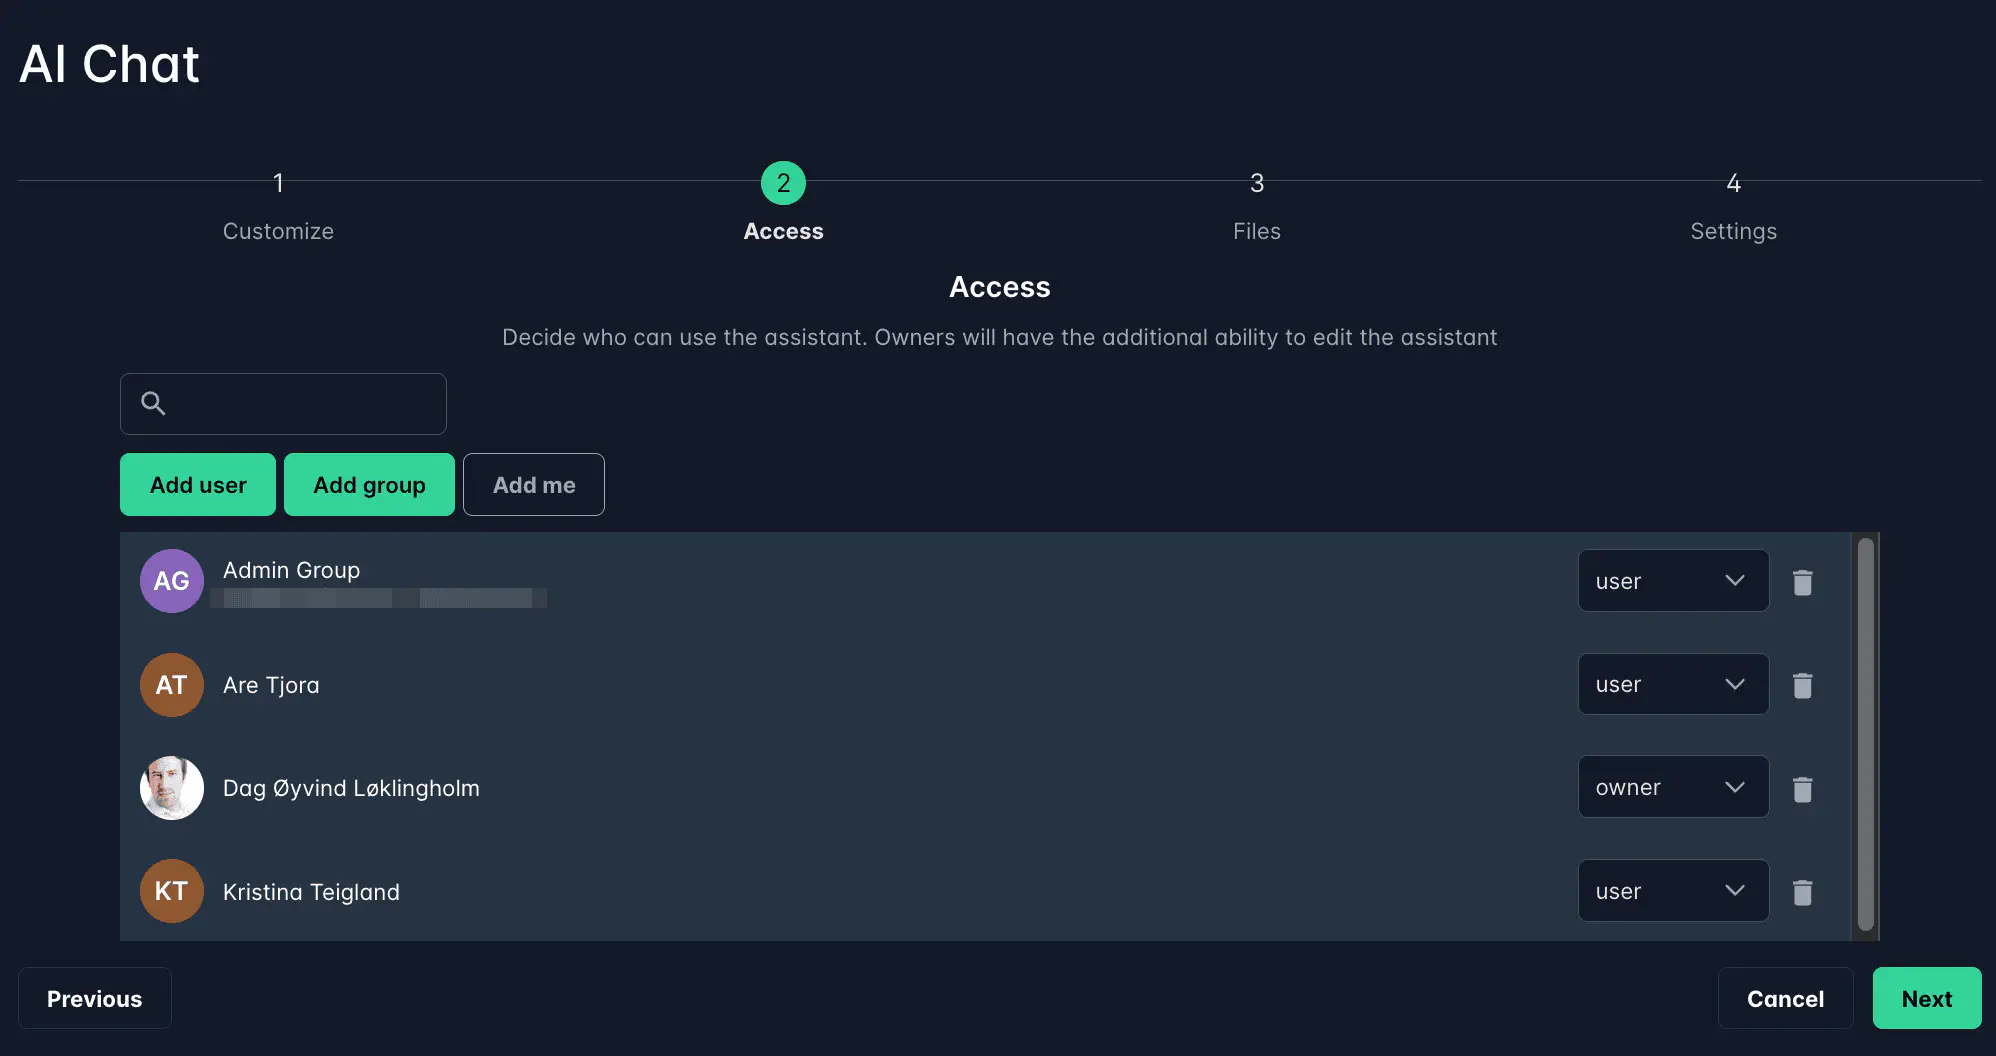Click the access list vertical scrollbar
This screenshot has height=1056, width=1996.
pyautogui.click(x=1865, y=735)
